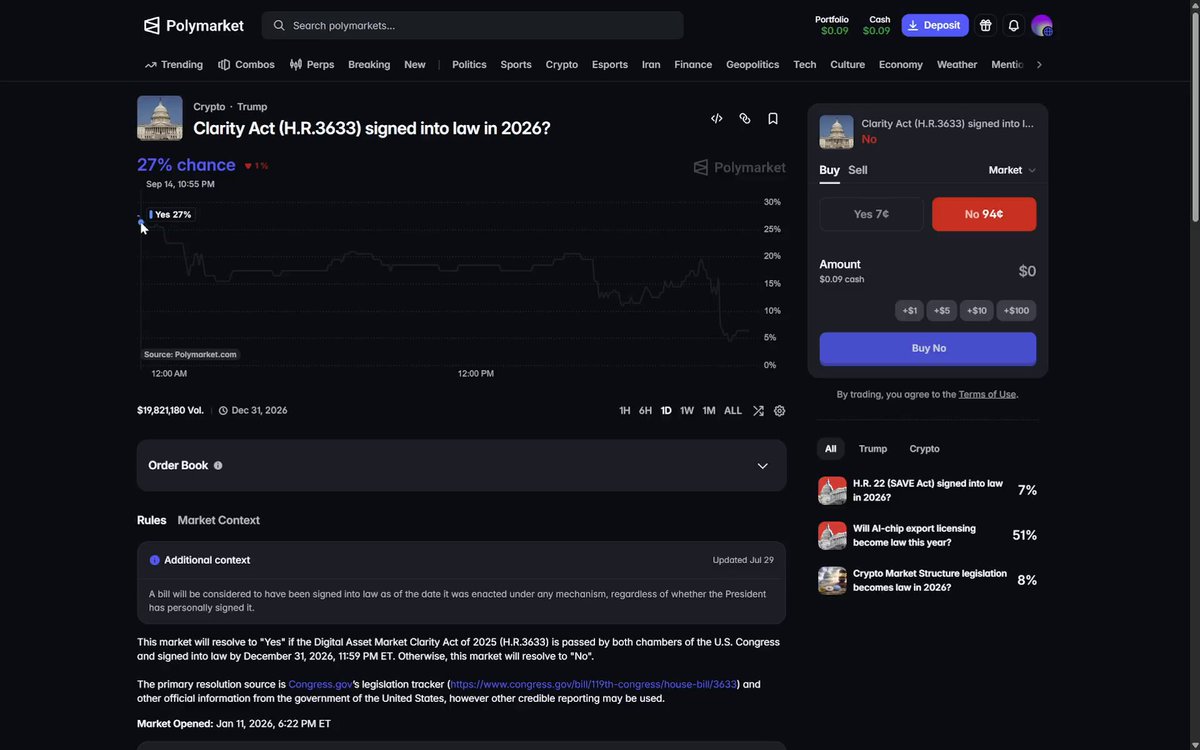Open the notifications bell
The width and height of the screenshot is (1200, 750).
click(x=1013, y=25)
